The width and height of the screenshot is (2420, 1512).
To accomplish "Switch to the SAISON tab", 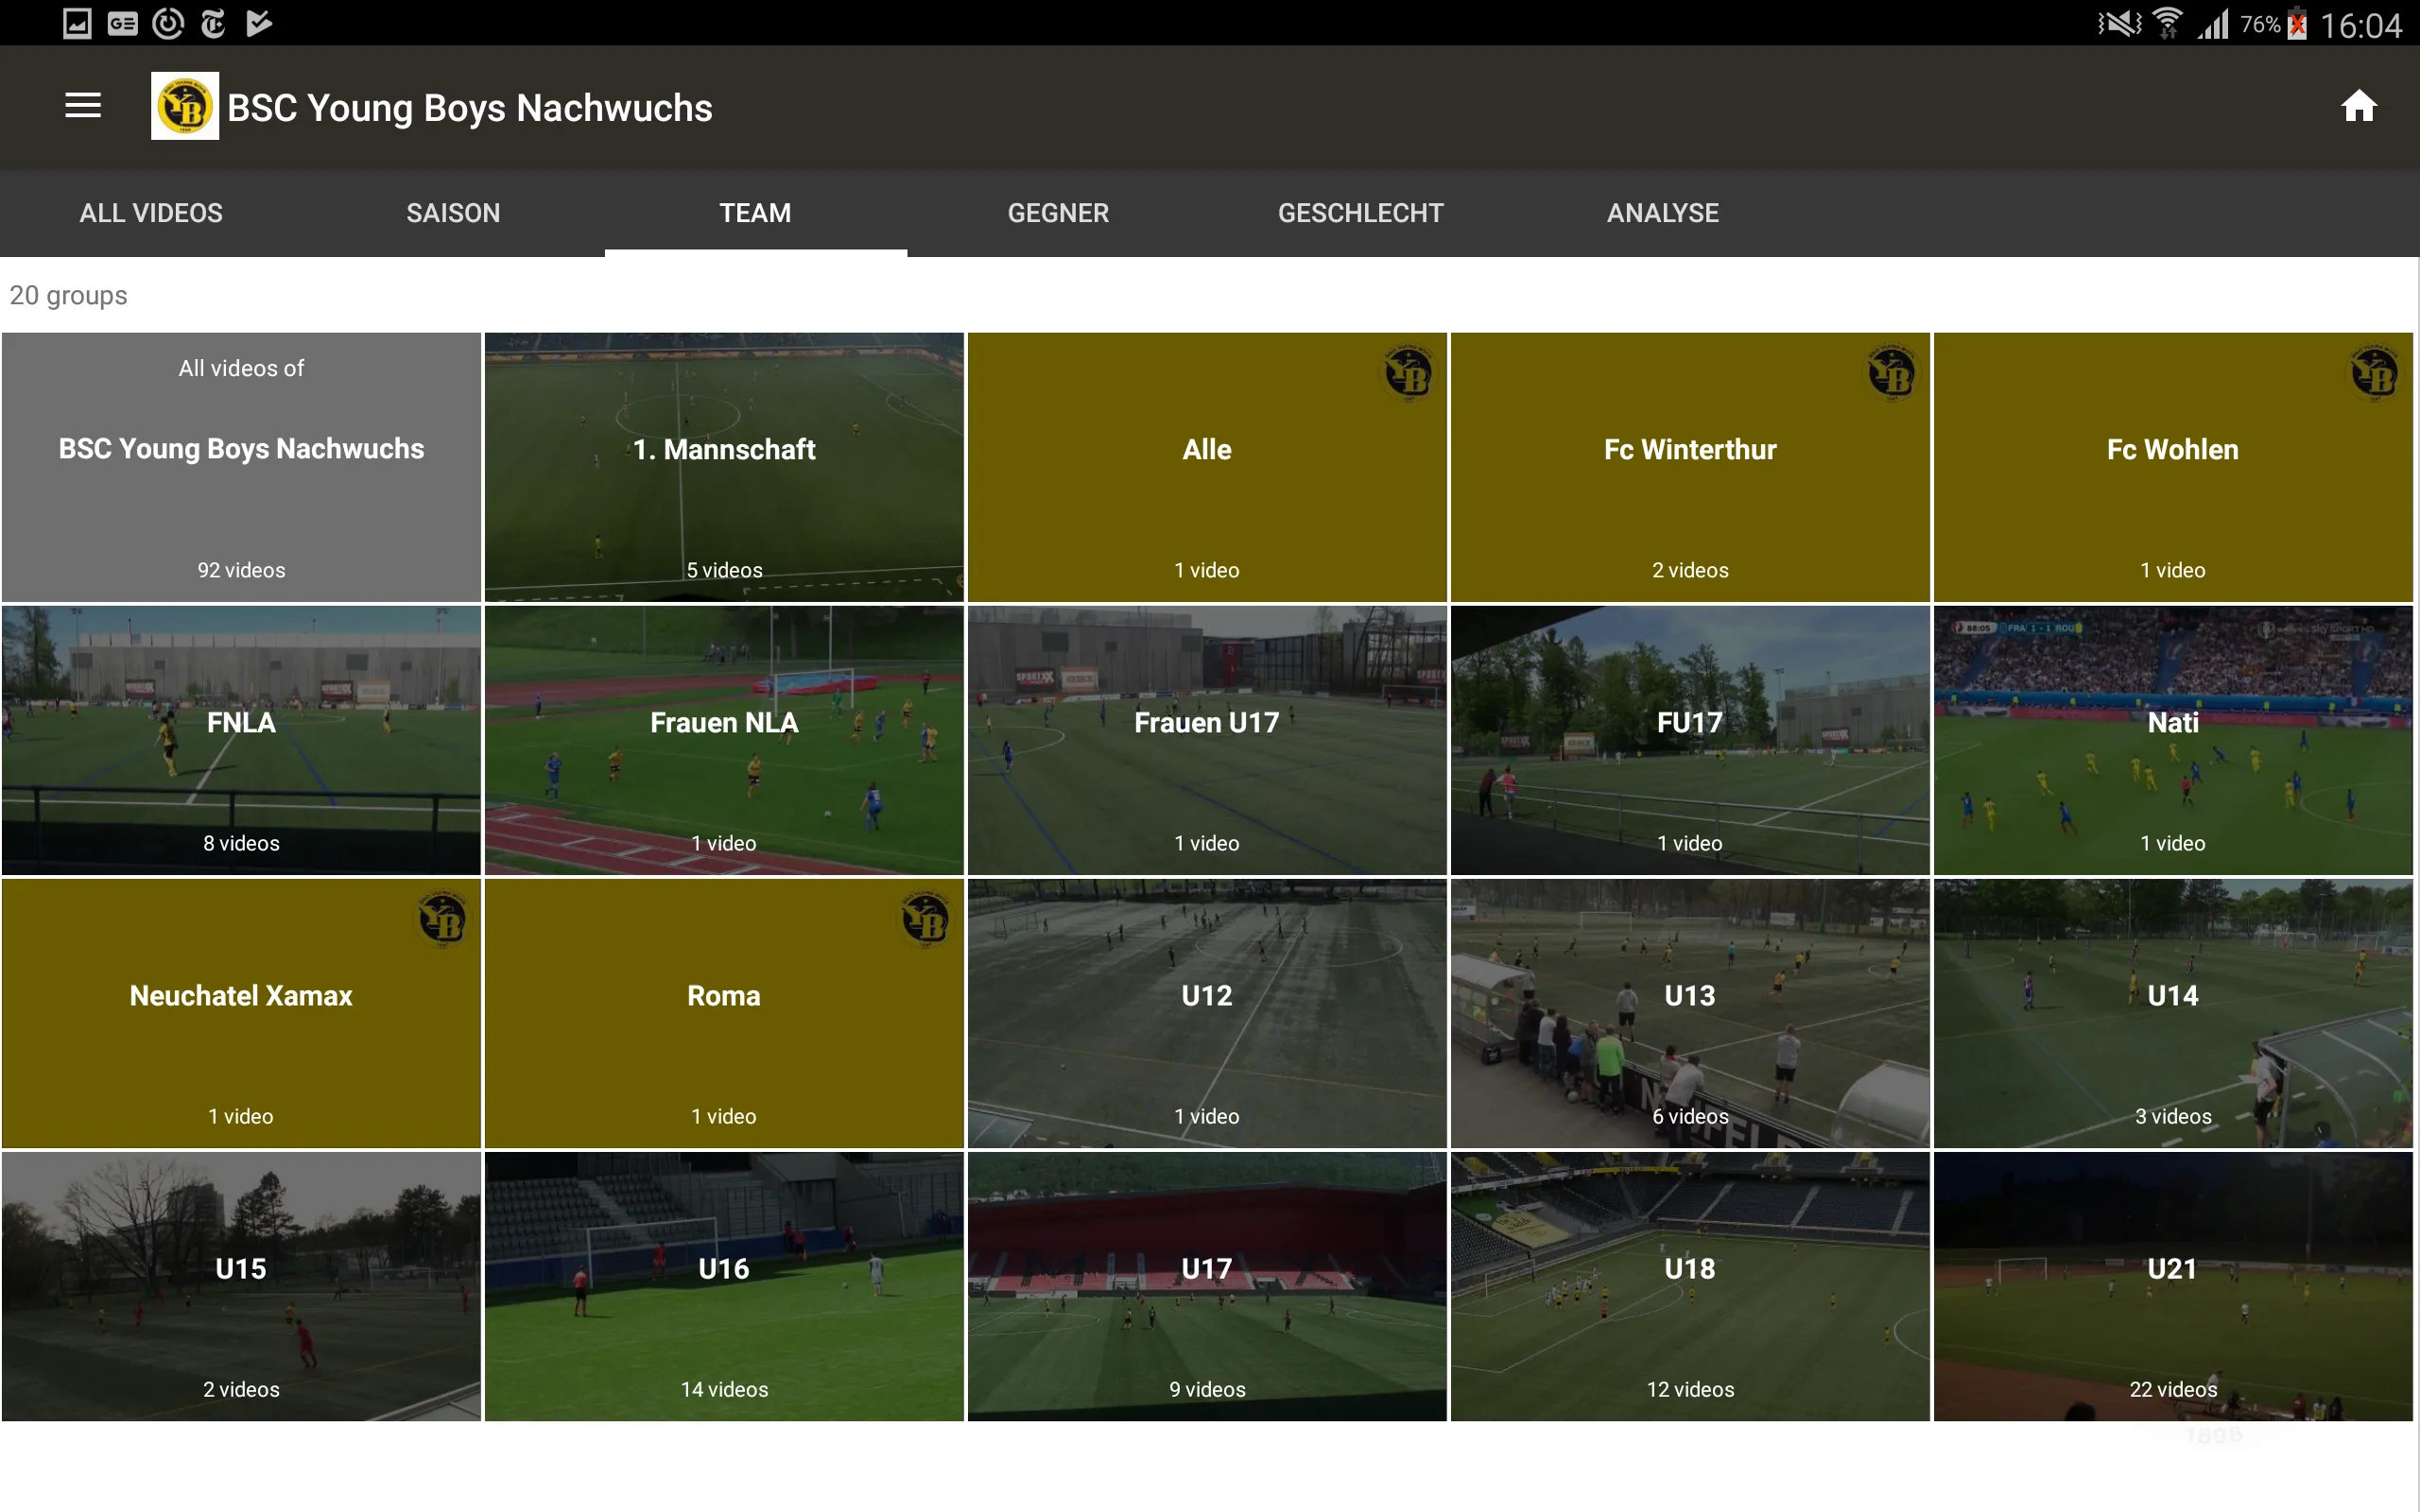I will pos(453,213).
